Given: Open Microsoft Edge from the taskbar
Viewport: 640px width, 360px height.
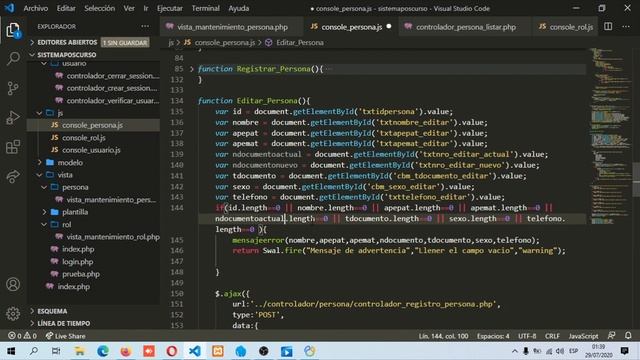Looking at the screenshot, I should click(103, 351).
